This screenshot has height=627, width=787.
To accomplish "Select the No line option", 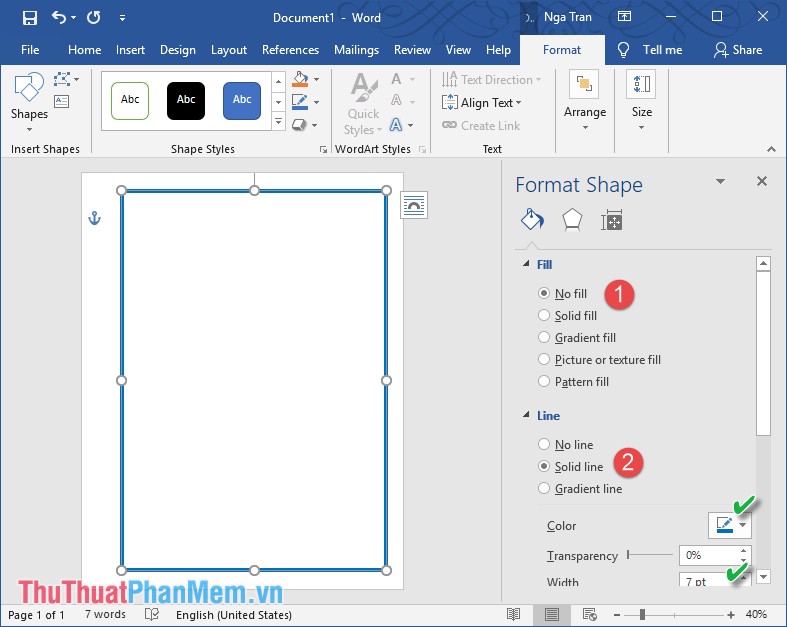I will (566, 445).
